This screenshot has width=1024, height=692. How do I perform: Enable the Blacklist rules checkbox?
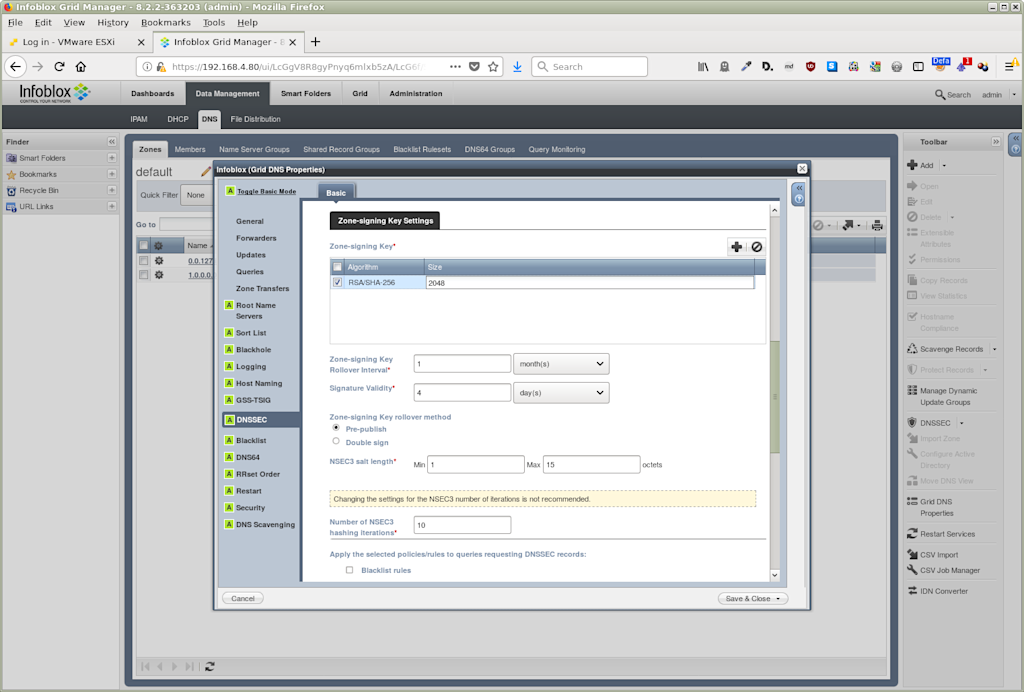click(349, 570)
